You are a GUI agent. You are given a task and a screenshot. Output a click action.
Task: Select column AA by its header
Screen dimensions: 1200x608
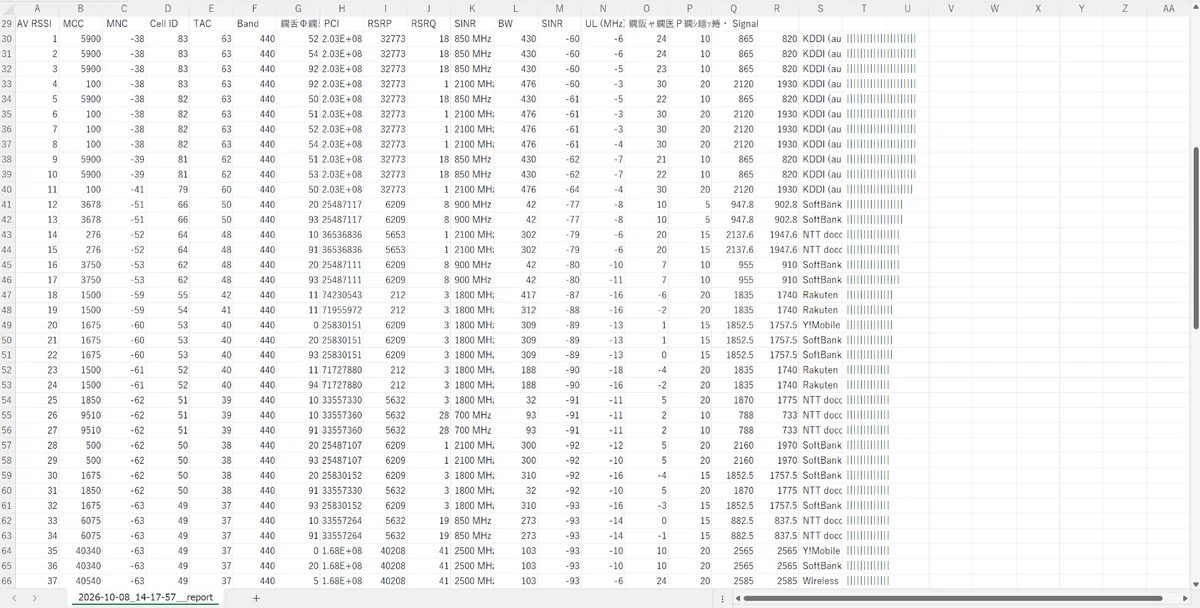pos(1168,8)
